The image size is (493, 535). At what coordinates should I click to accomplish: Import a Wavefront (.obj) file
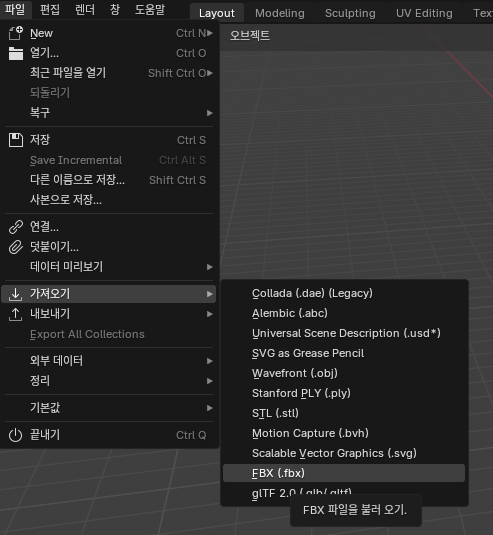coord(344,373)
